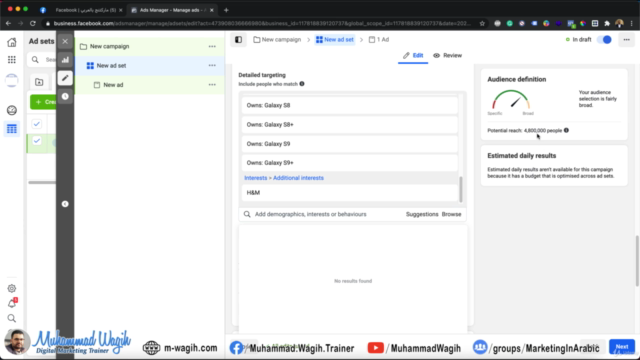Open the Interests category link
The width and height of the screenshot is (640, 360).
point(256,178)
